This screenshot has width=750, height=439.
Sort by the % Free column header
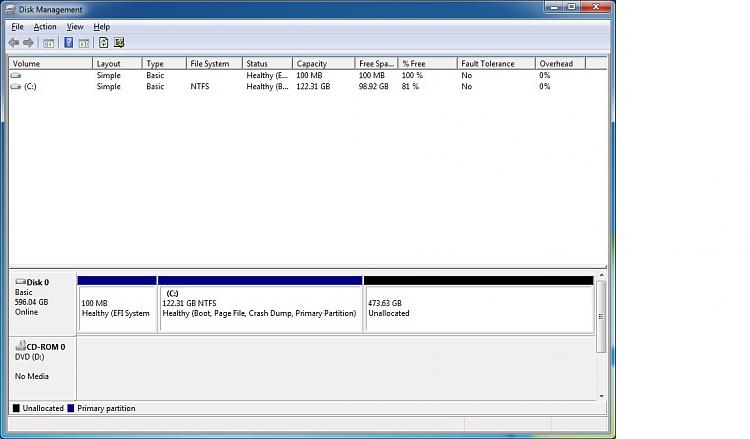coord(427,64)
